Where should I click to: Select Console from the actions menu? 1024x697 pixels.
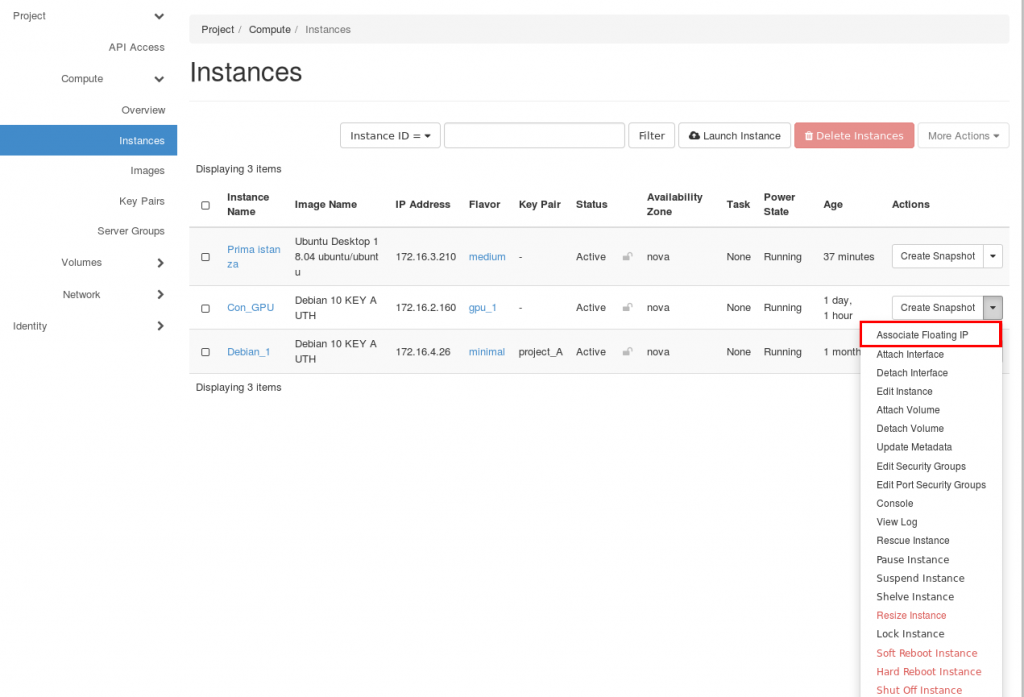[895, 504]
